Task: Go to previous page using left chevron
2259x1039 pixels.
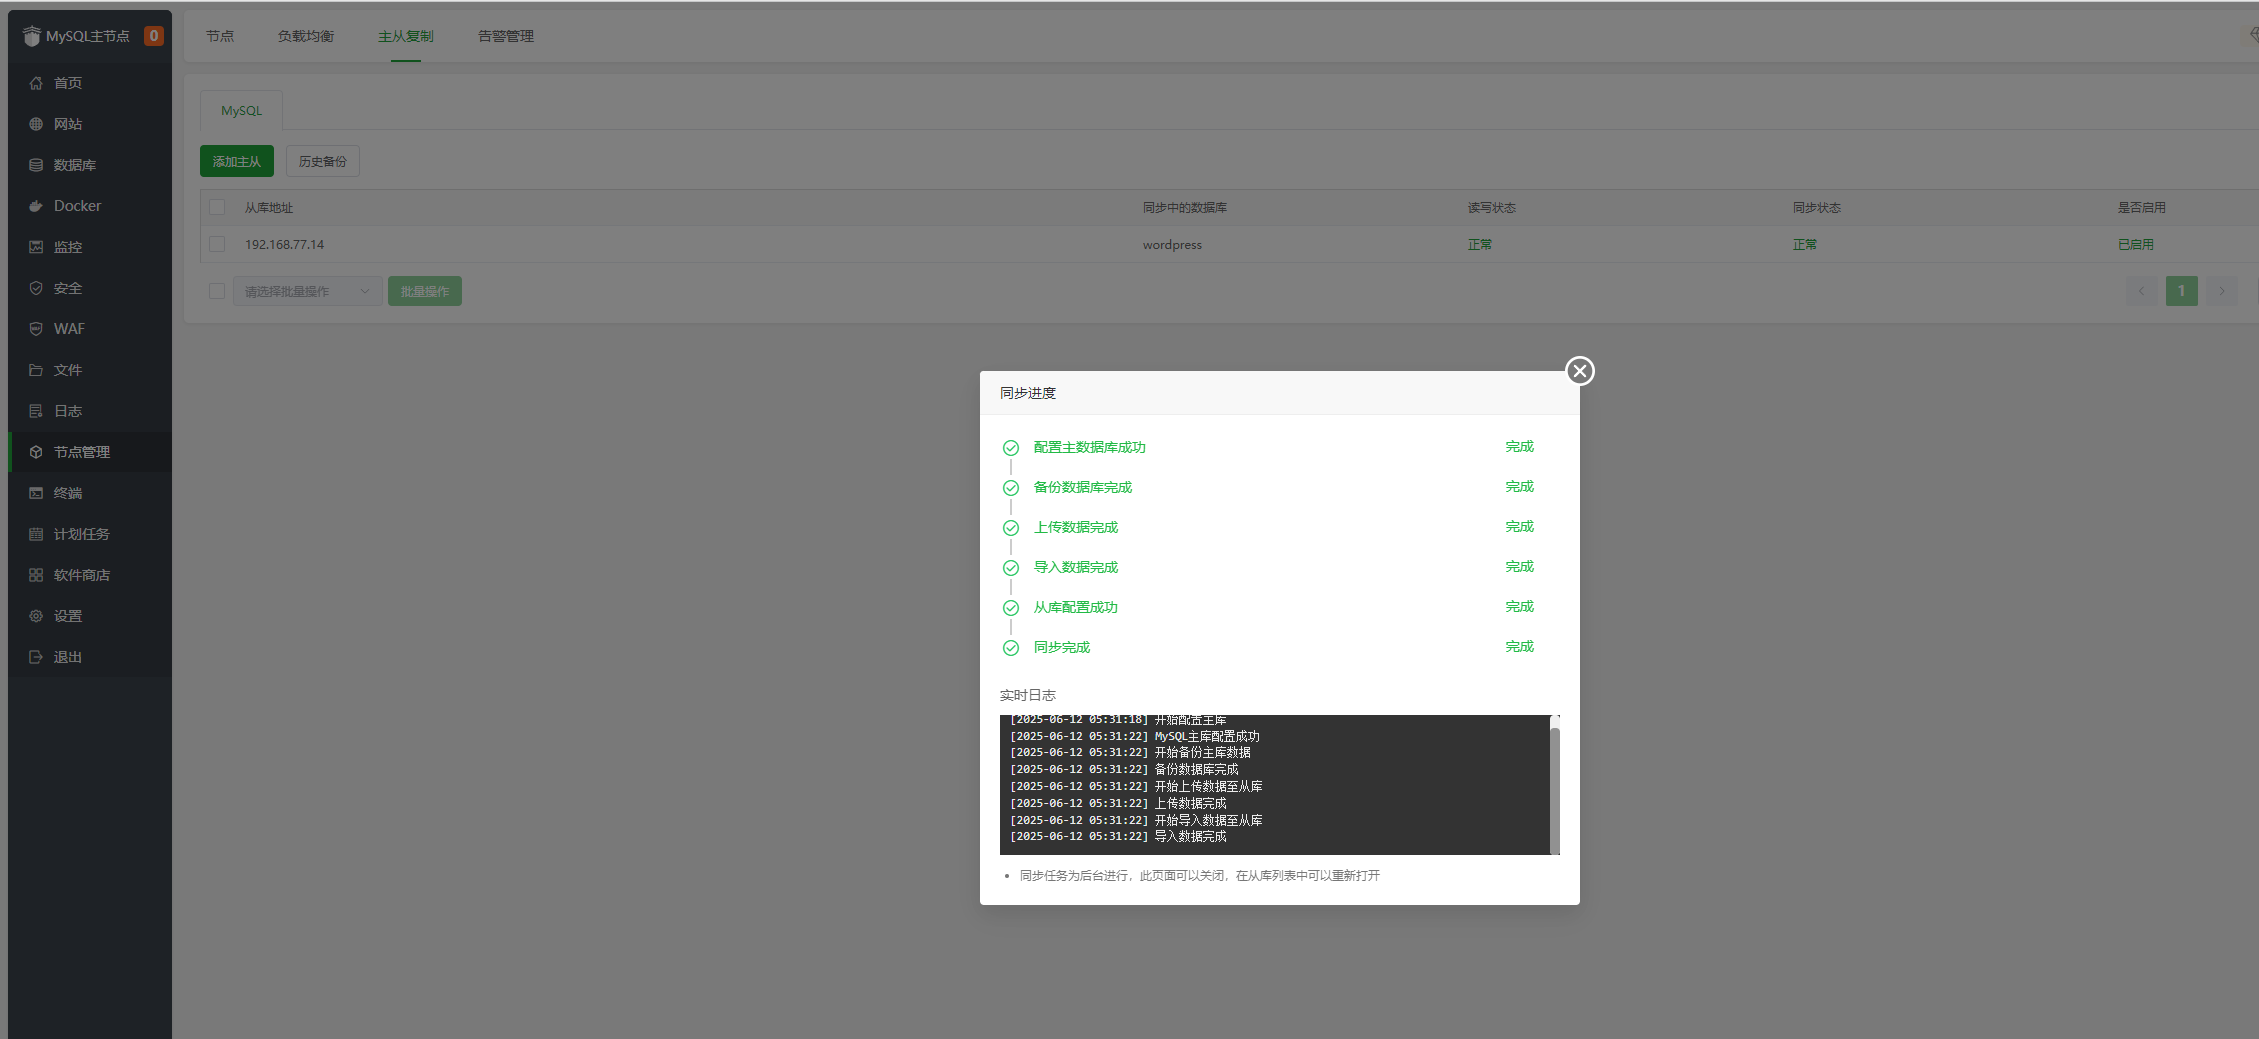Action: point(2141,291)
